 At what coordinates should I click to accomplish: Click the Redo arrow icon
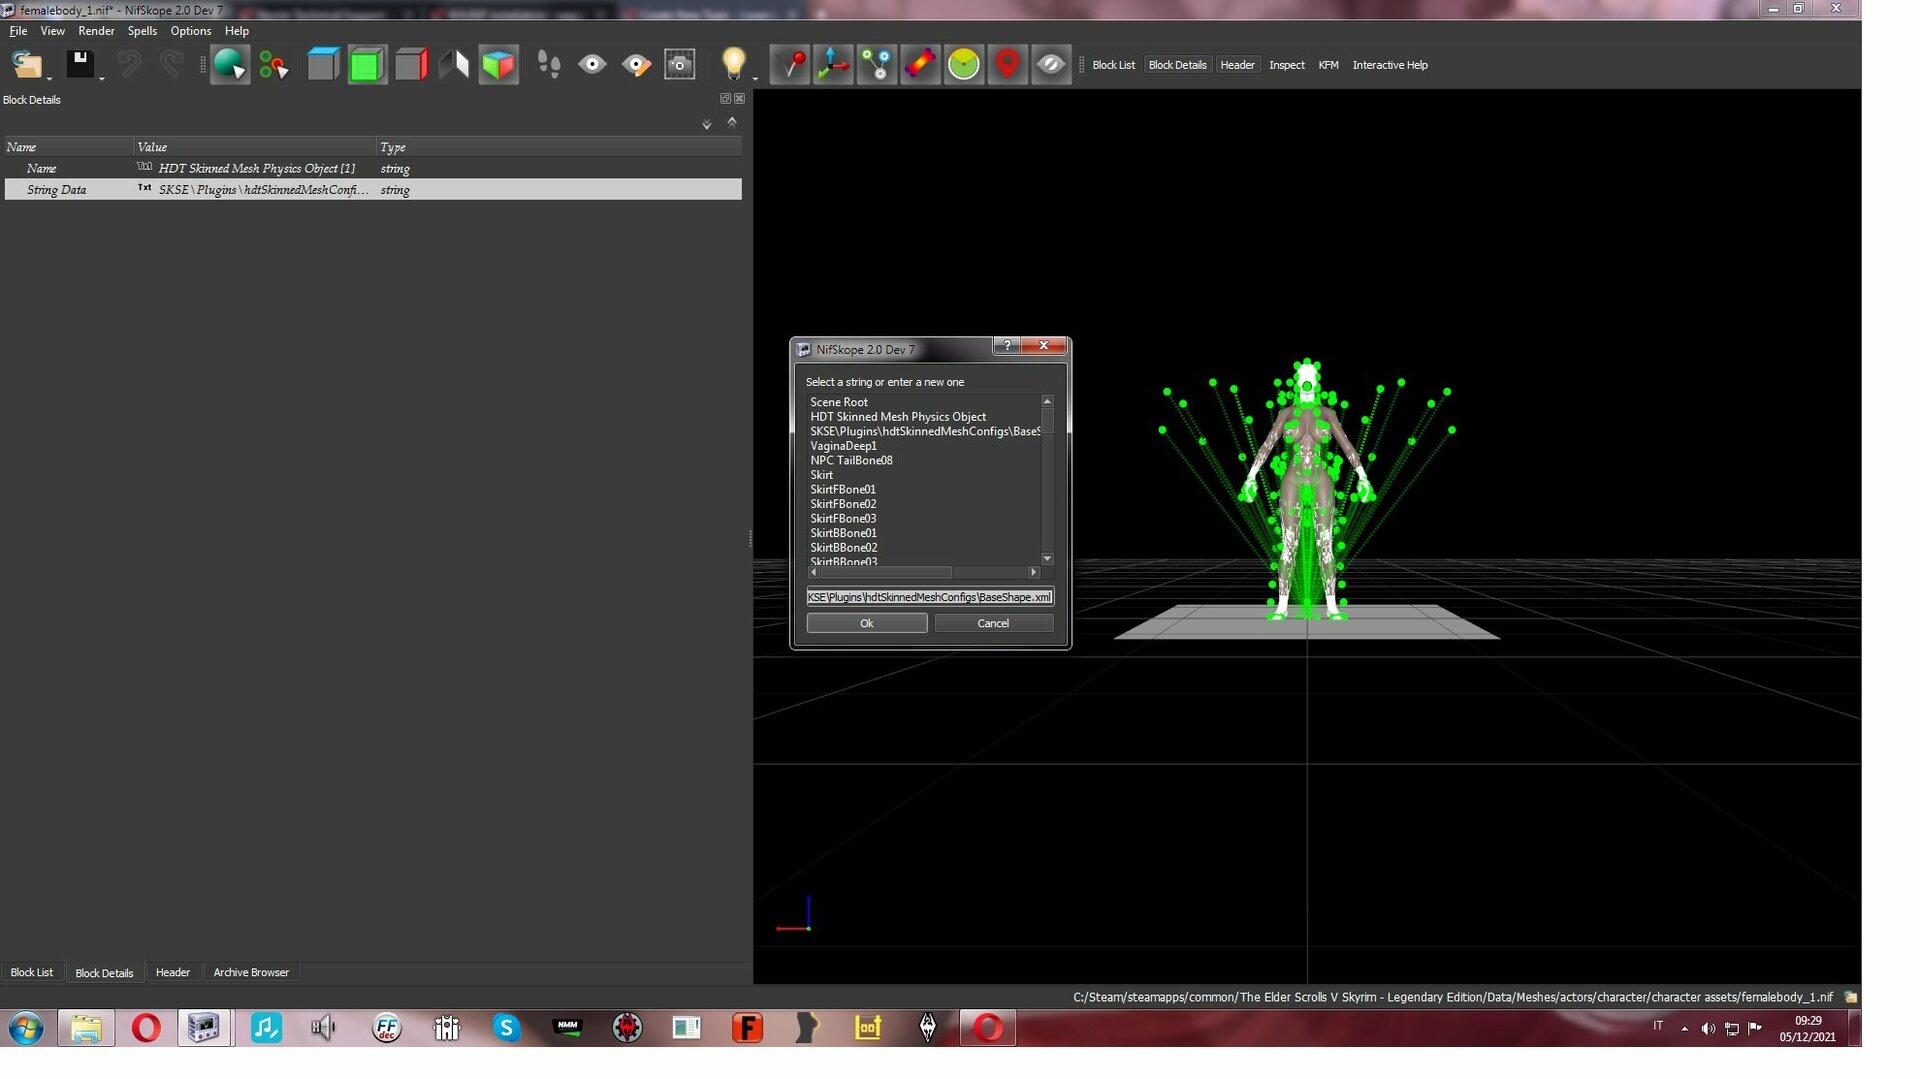pyautogui.click(x=172, y=65)
